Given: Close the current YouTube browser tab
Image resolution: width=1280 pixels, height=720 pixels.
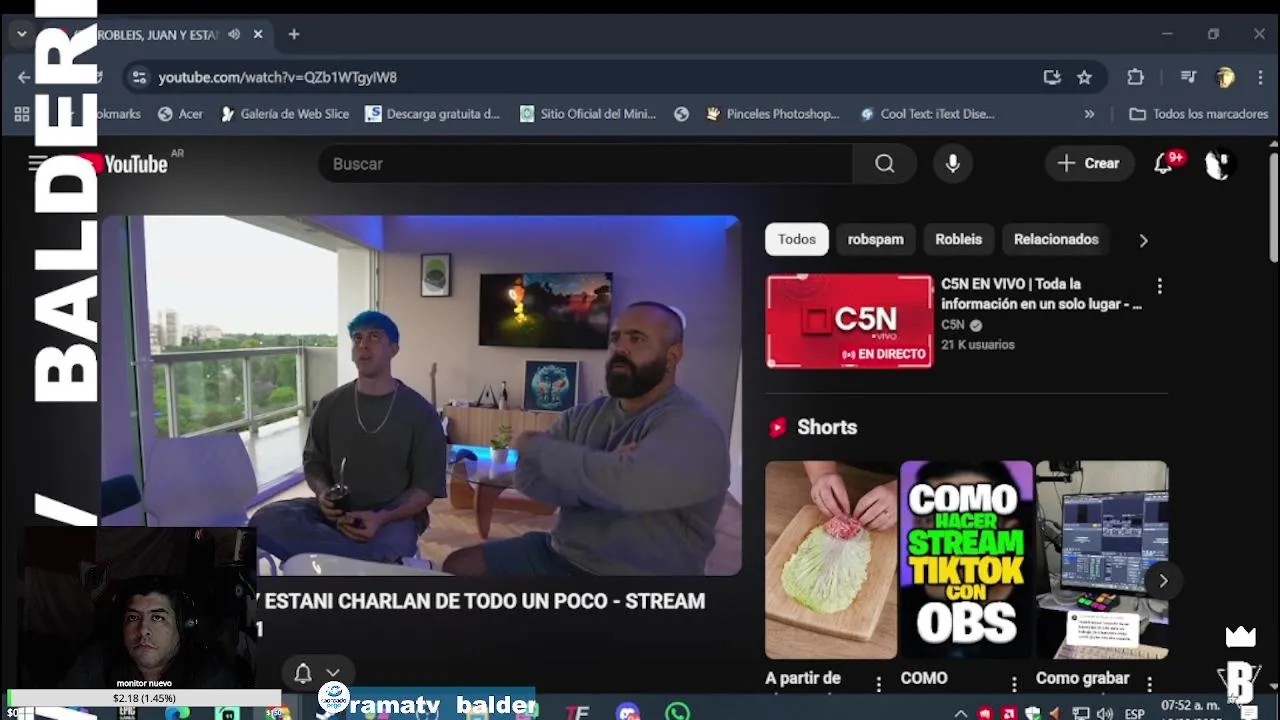Looking at the screenshot, I should click(x=258, y=34).
